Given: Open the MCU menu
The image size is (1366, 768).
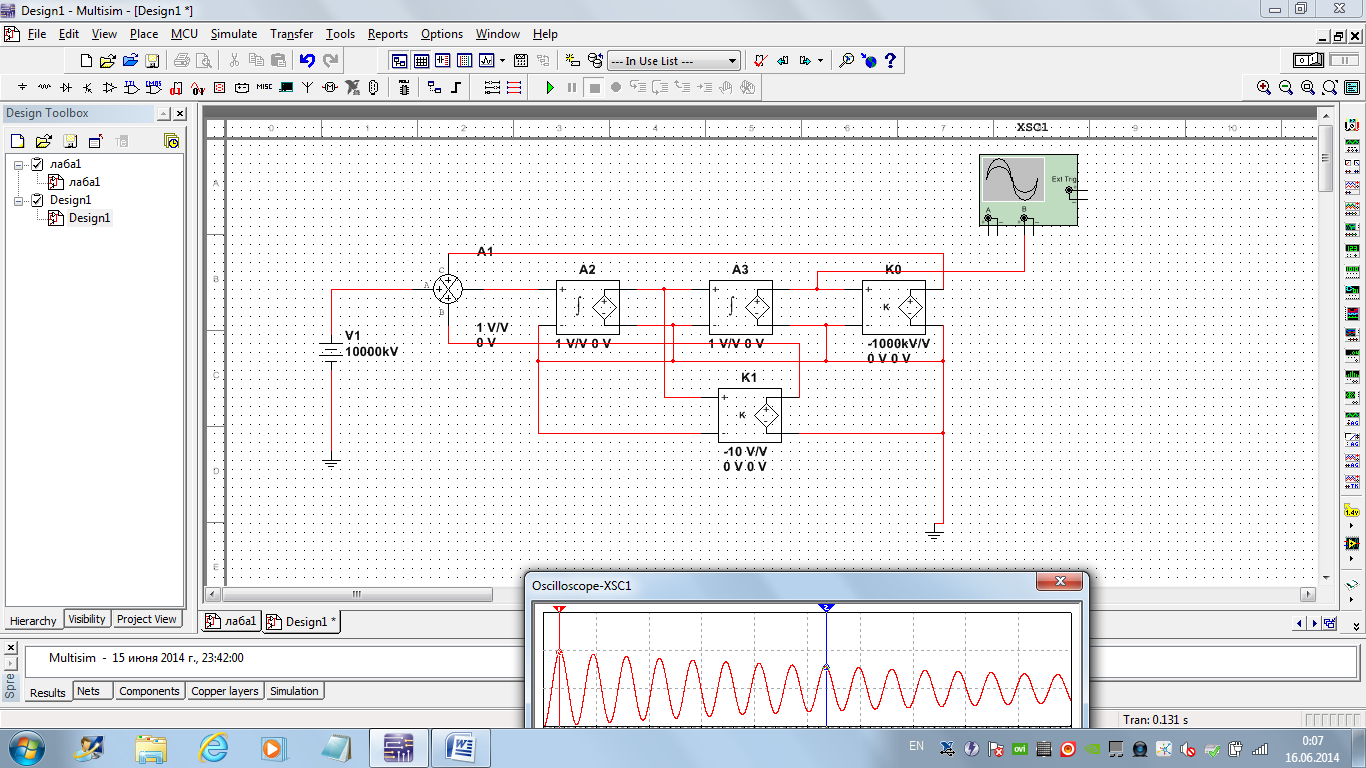Looking at the screenshot, I should (x=184, y=34).
